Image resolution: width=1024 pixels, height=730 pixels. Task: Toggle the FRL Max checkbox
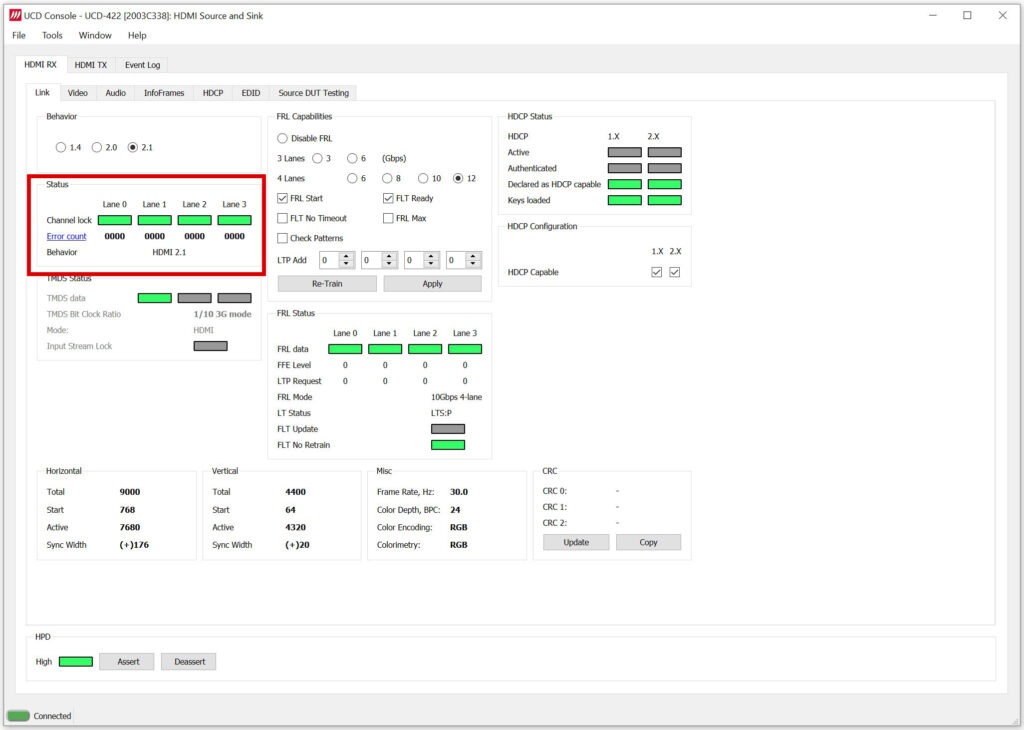389,218
